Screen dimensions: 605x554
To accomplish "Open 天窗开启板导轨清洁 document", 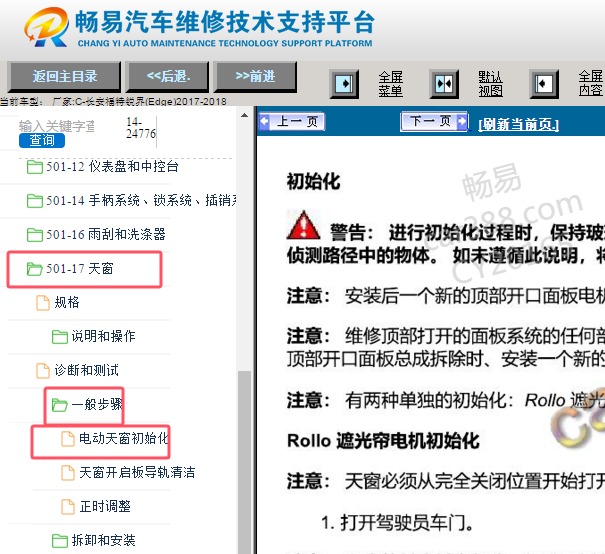I will pyautogui.click(x=137, y=472).
